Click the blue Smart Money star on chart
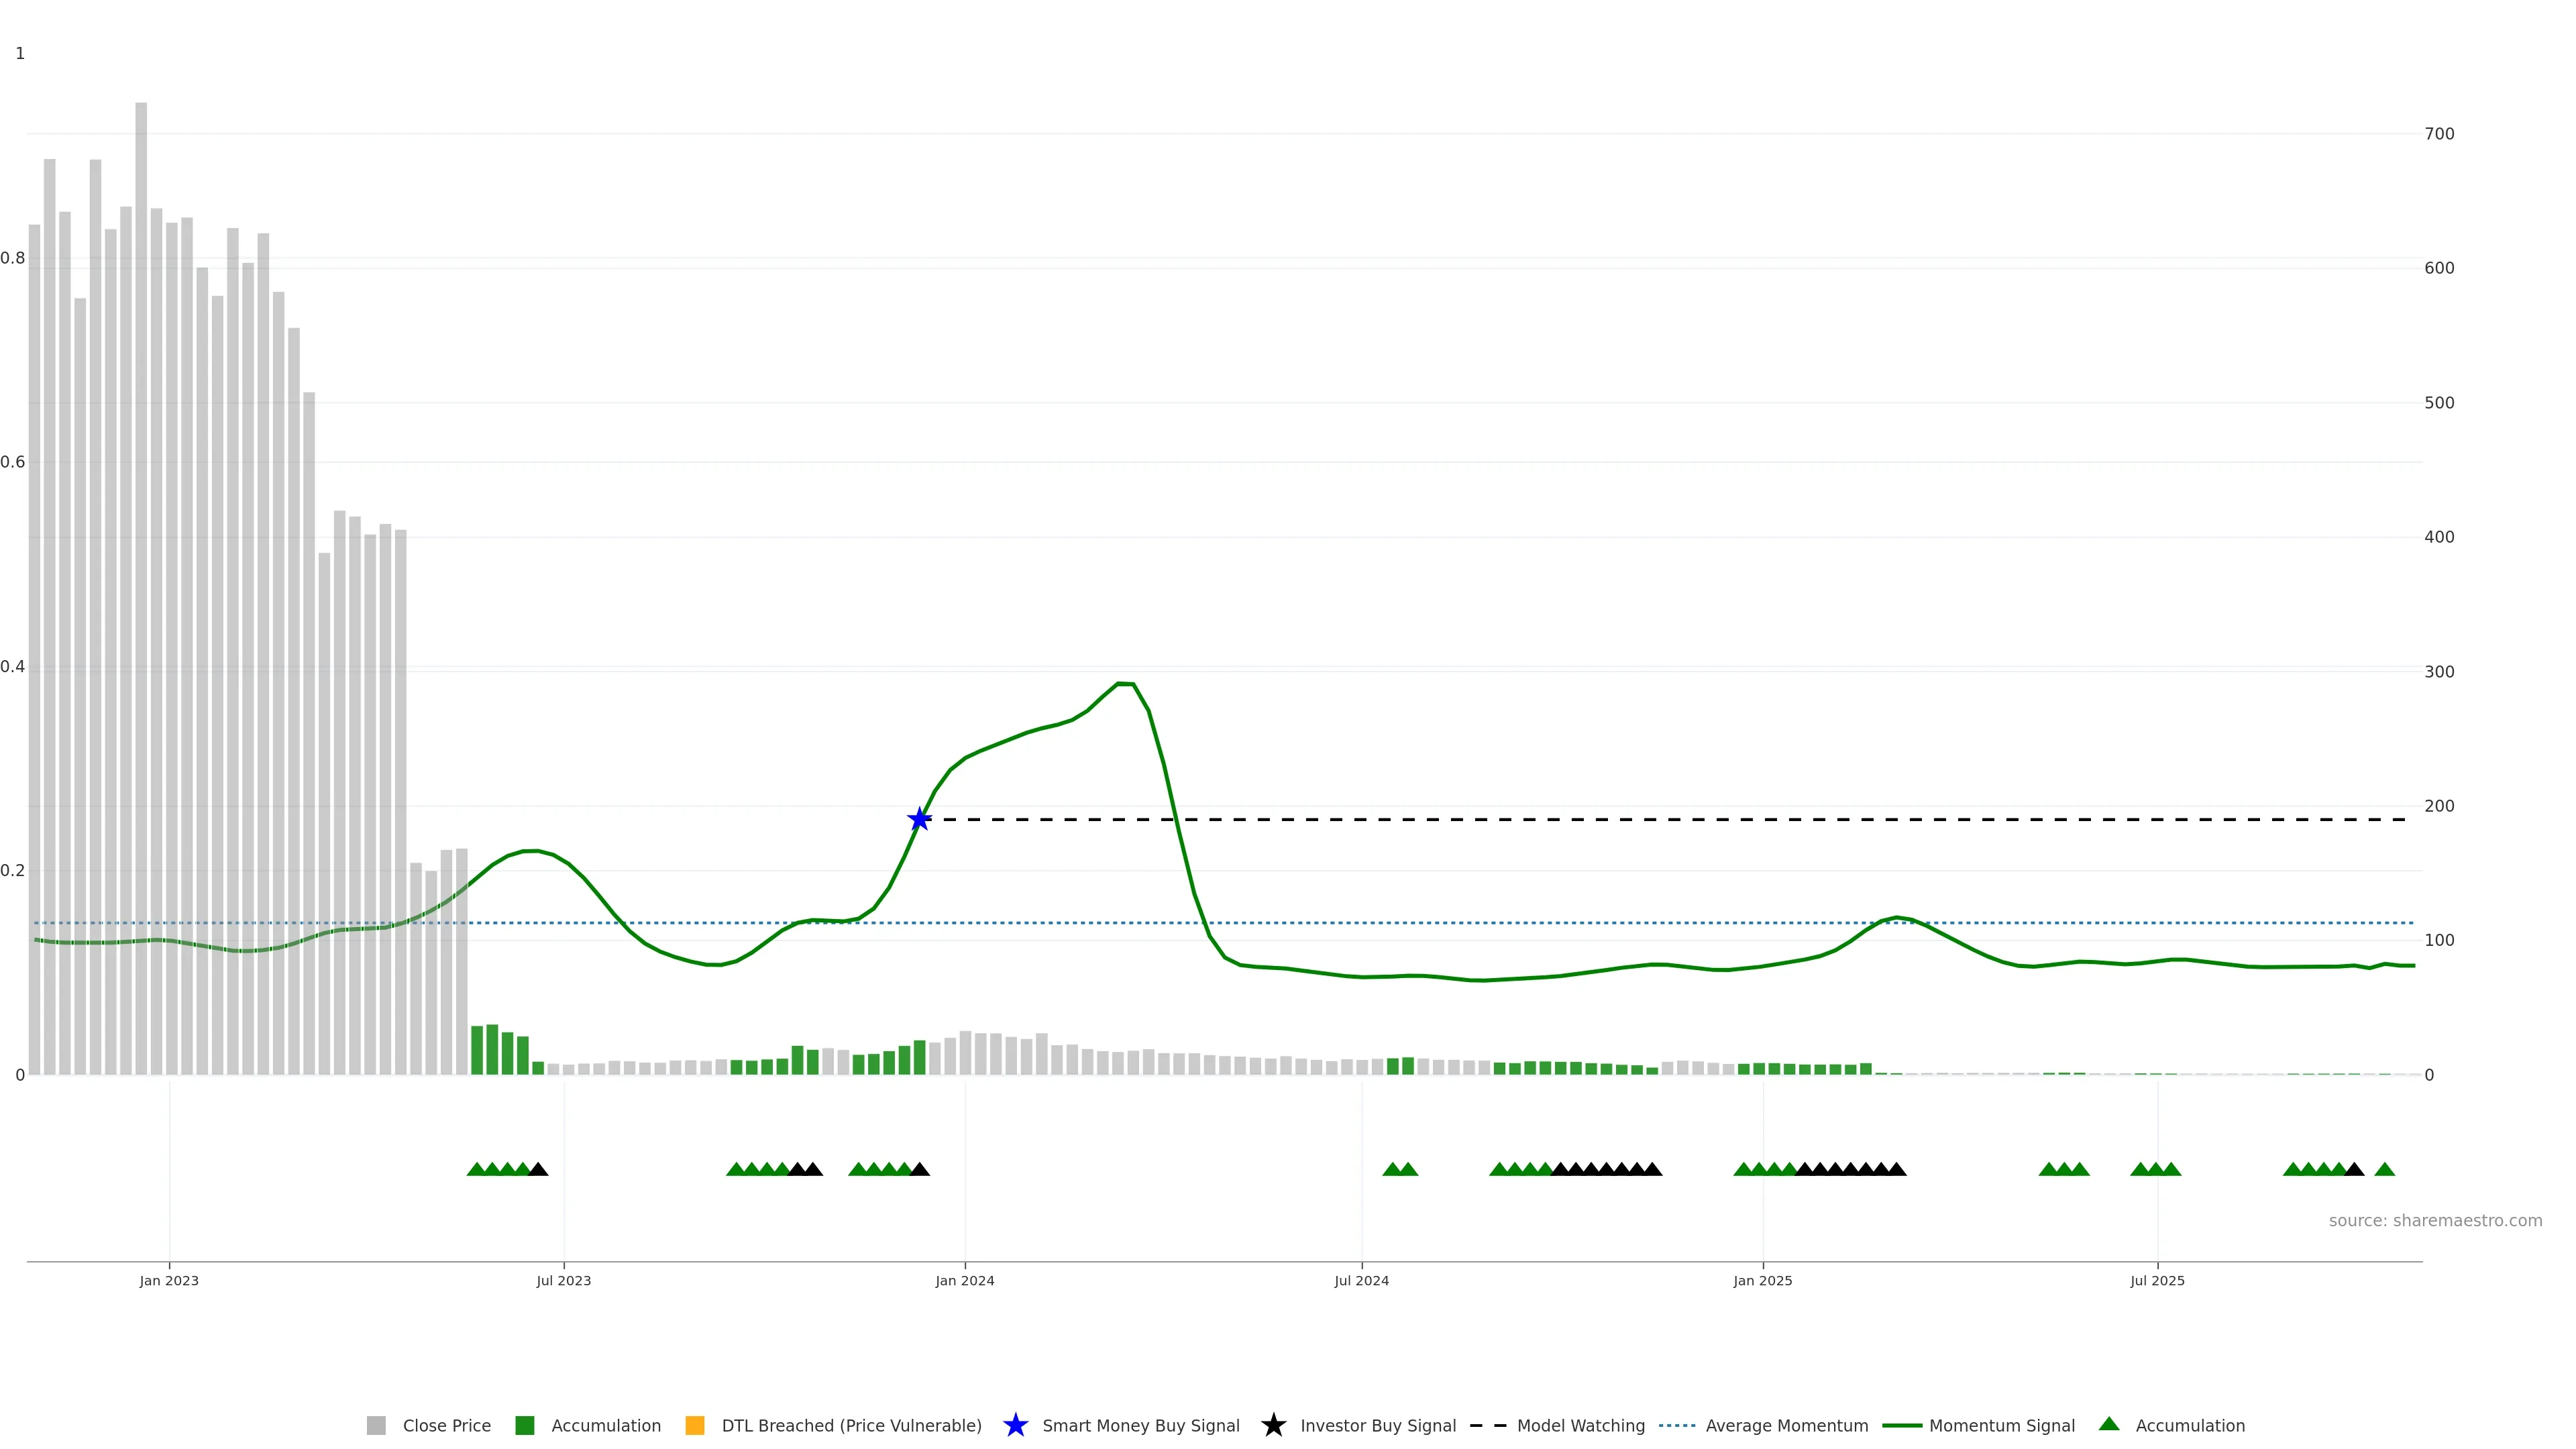 coord(919,820)
